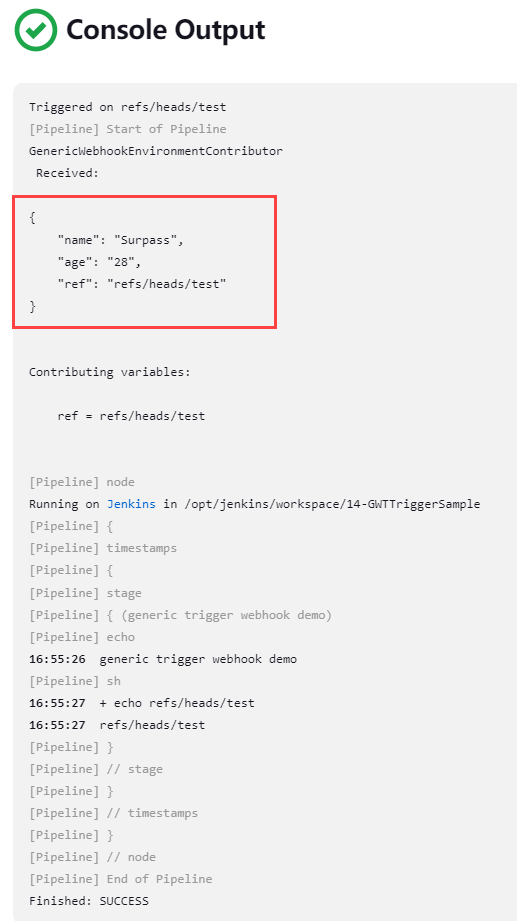Click the 'Triggered on refs/heads/test' line

(127, 107)
